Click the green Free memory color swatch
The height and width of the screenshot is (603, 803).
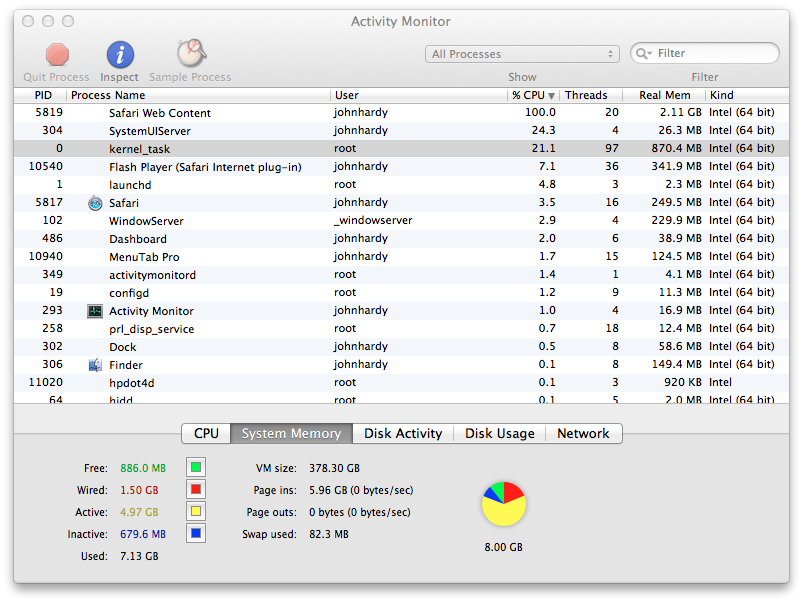[x=196, y=467]
